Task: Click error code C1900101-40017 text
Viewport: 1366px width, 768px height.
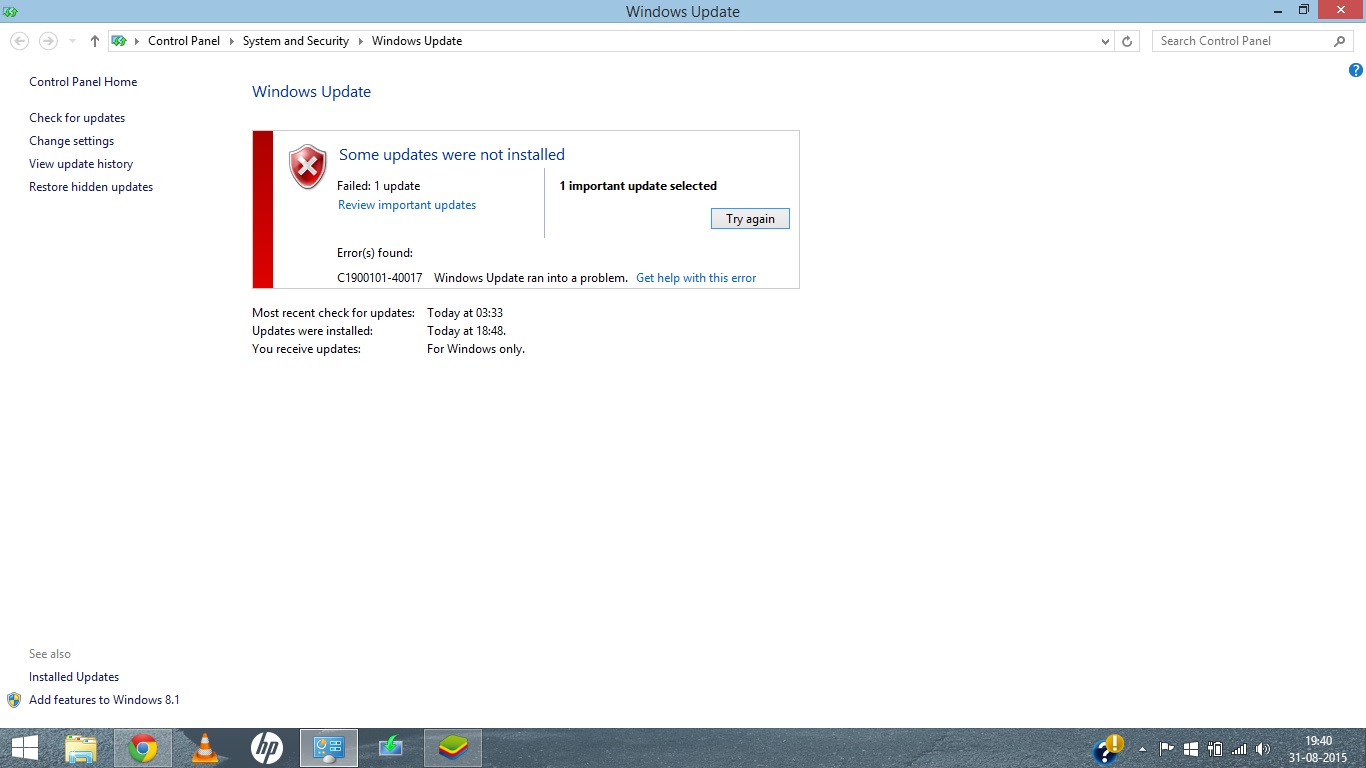Action: click(380, 278)
